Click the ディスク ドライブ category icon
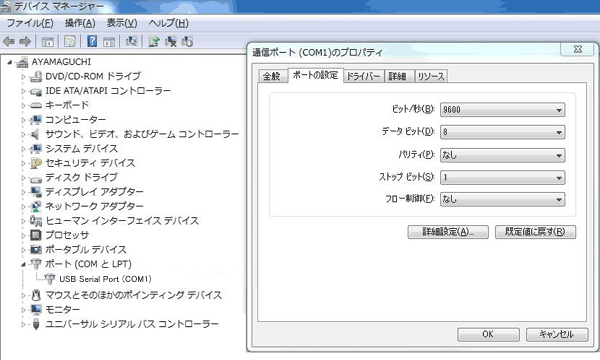 coord(36,178)
